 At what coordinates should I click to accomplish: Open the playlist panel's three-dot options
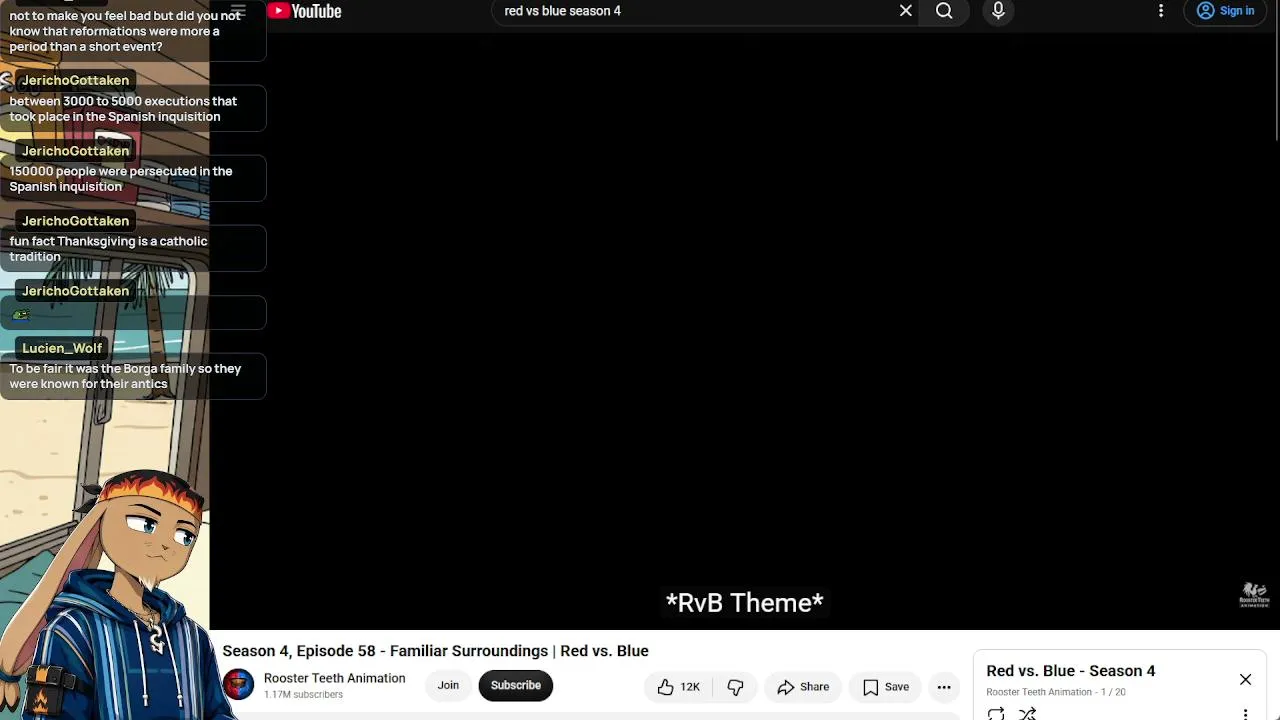click(1245, 714)
